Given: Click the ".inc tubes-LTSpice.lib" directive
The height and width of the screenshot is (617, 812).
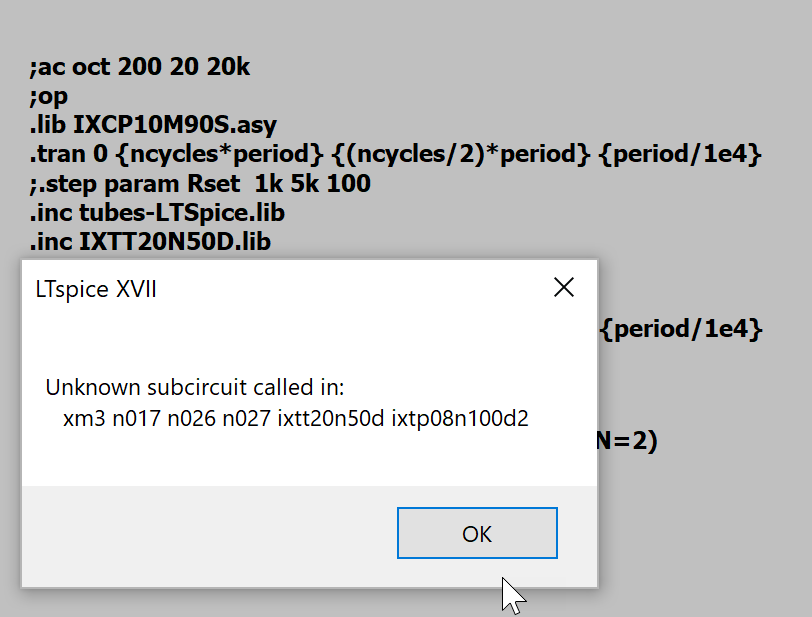Looking at the screenshot, I should tap(157, 212).
